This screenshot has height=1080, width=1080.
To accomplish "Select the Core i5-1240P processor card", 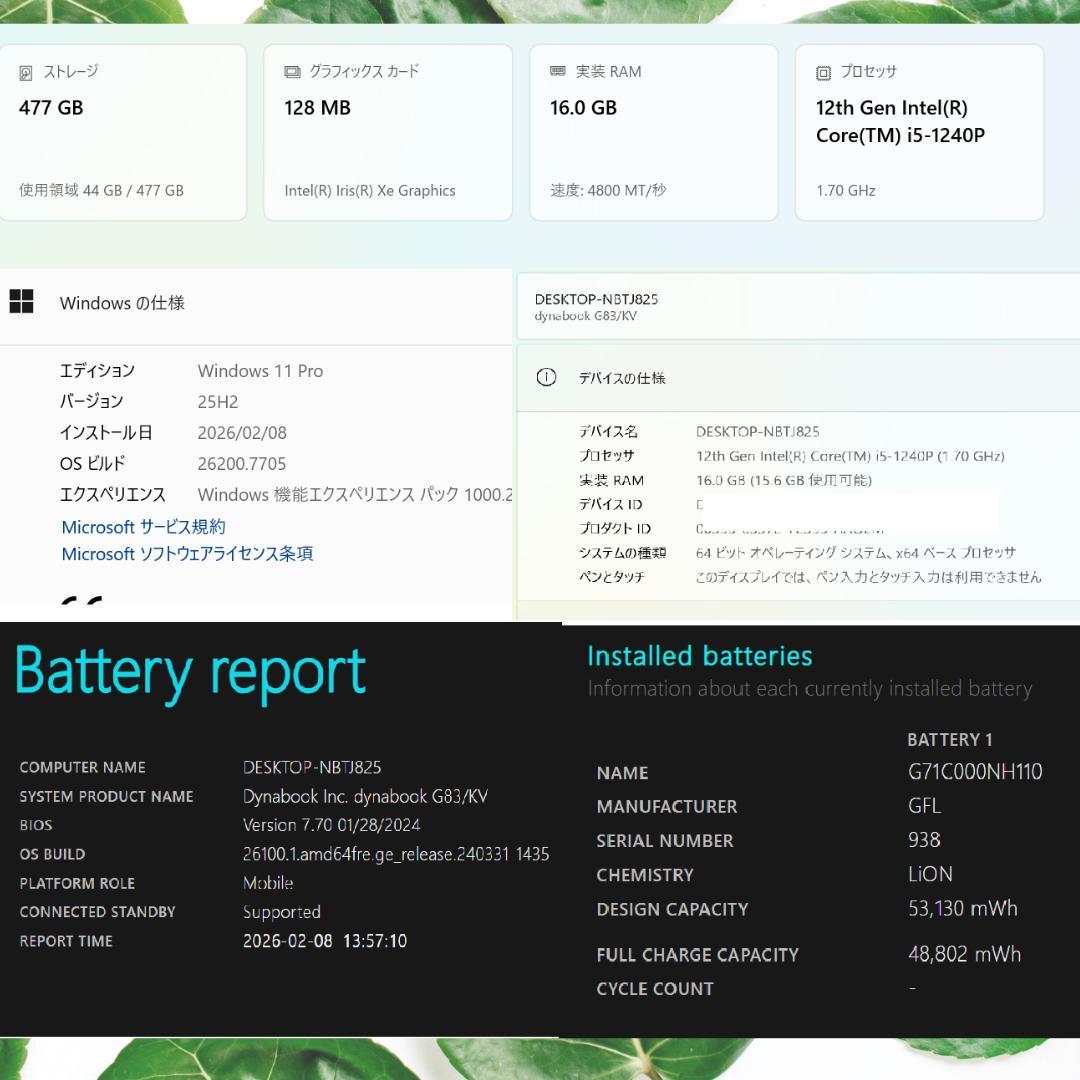I will pos(919,132).
